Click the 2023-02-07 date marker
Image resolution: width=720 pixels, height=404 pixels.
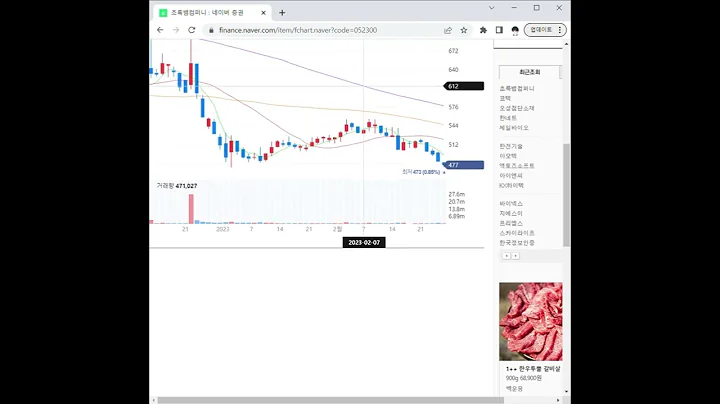tap(364, 242)
